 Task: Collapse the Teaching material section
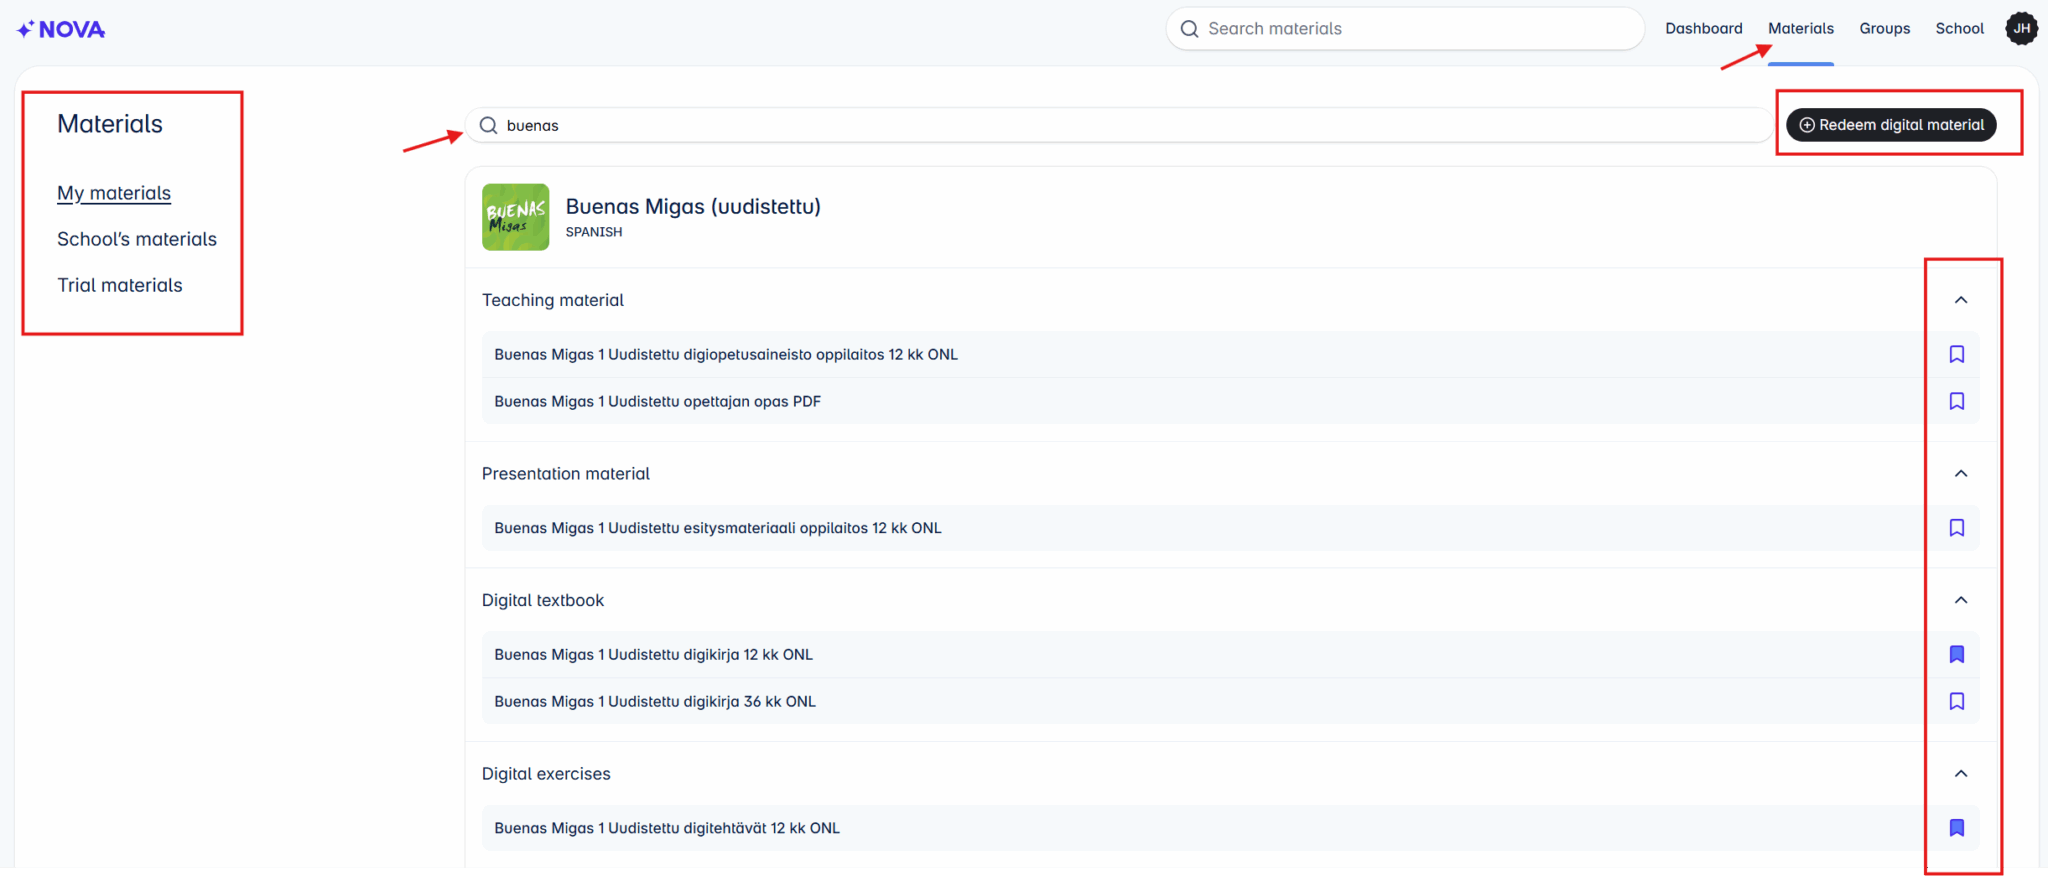1961,300
